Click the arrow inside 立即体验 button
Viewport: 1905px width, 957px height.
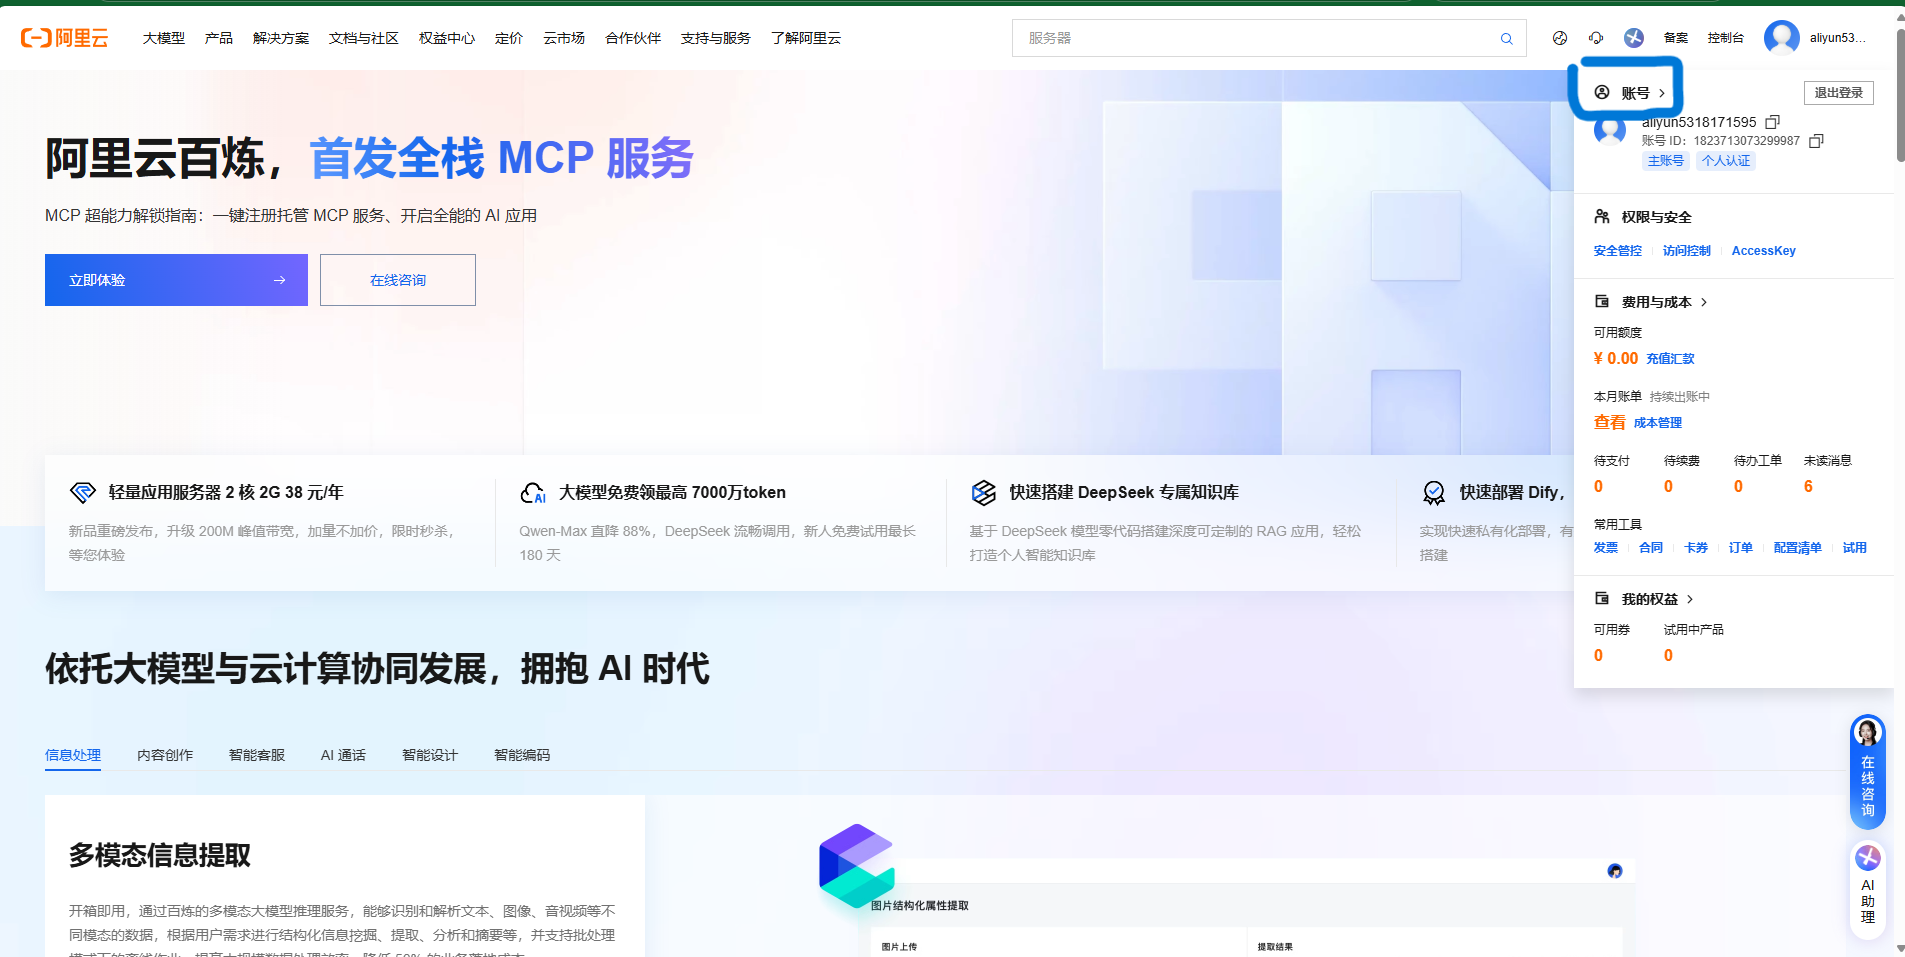click(x=279, y=280)
